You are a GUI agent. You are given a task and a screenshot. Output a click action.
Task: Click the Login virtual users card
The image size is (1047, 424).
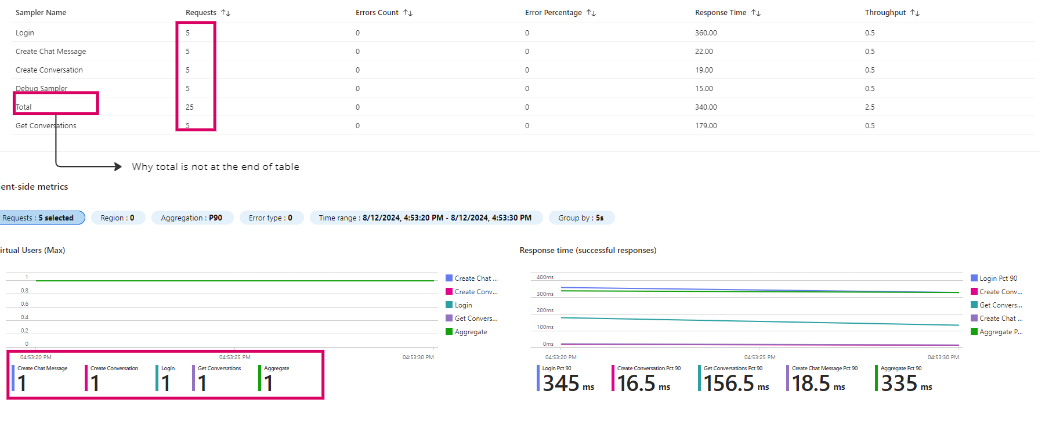pyautogui.click(x=167, y=378)
